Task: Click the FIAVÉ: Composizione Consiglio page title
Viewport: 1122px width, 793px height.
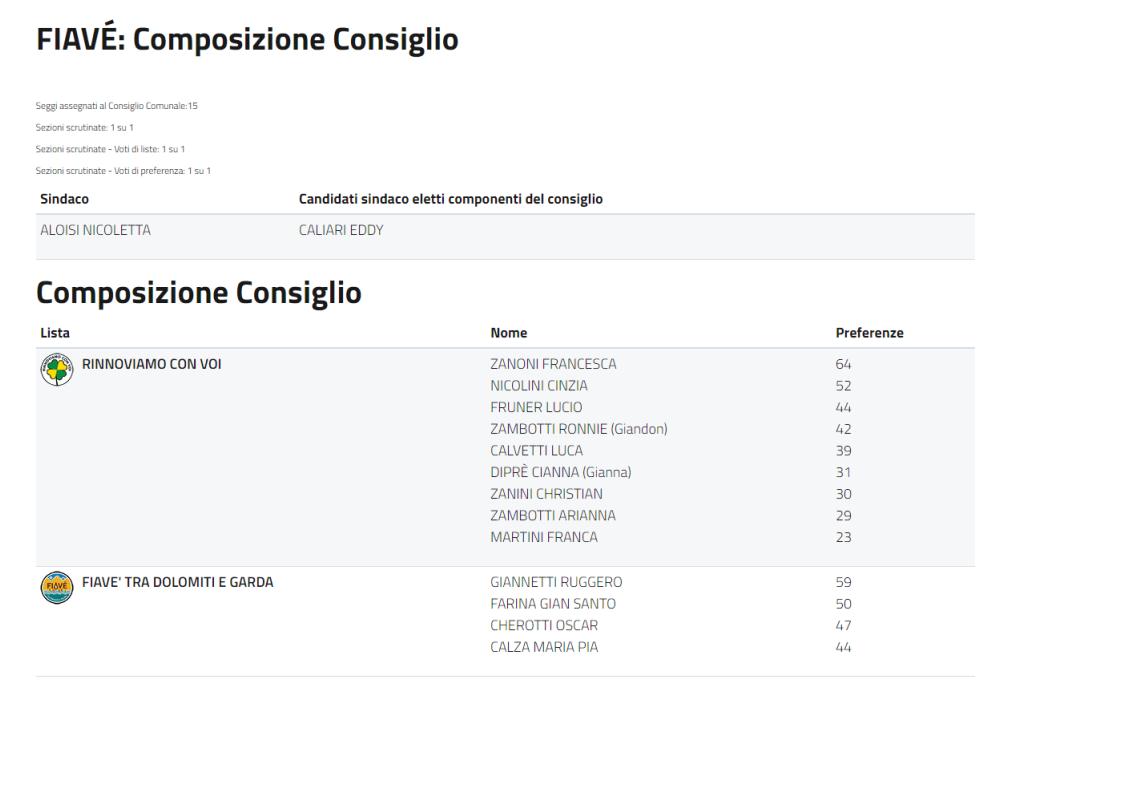Action: pyautogui.click(x=247, y=40)
